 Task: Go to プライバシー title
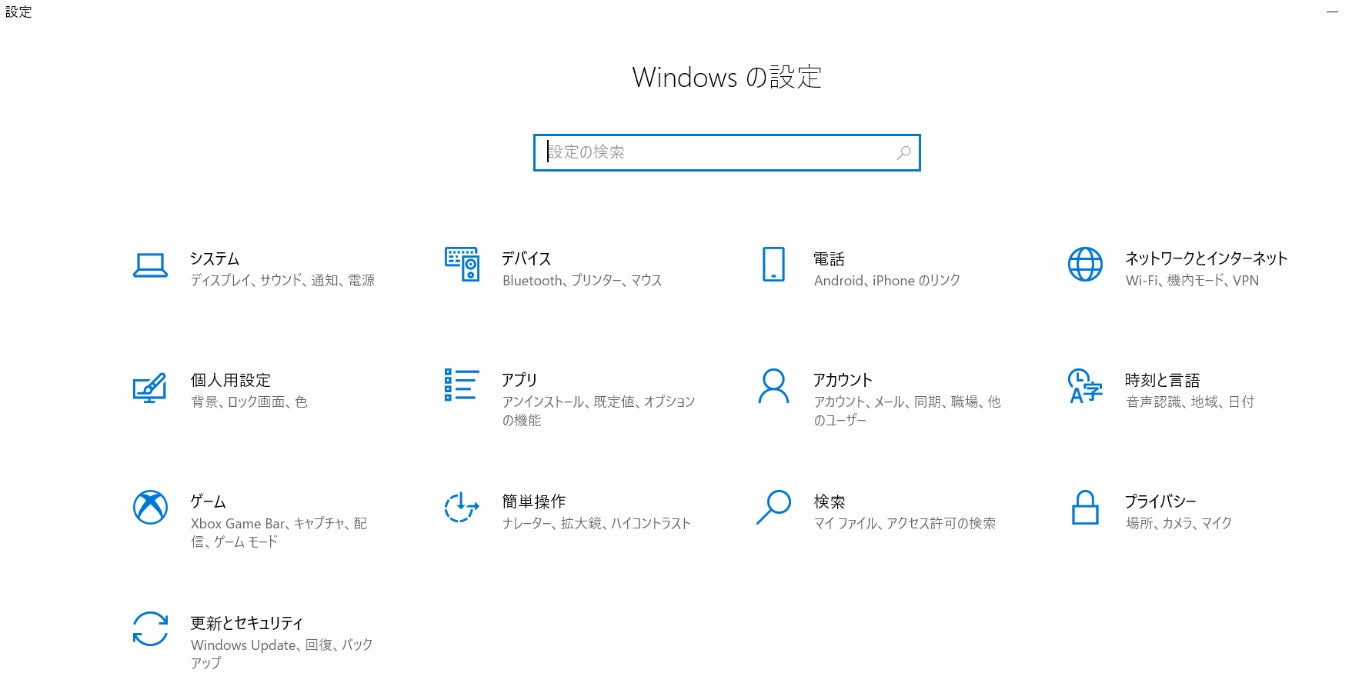pyautogui.click(x=1160, y=502)
